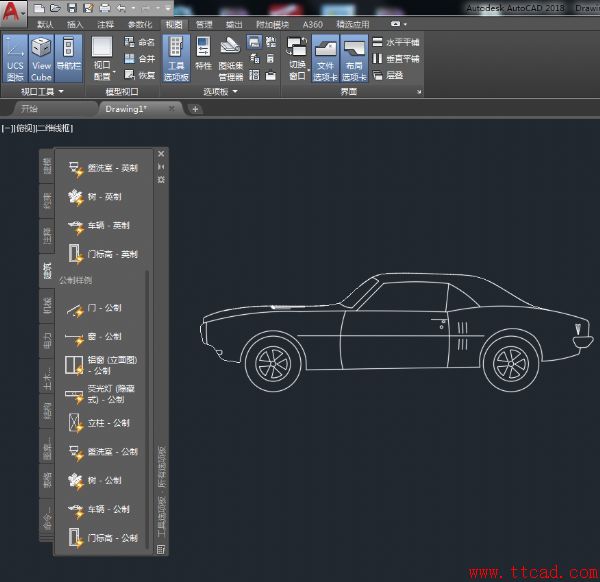Insert the 盥洗室 - 英制 tool from the palette
This screenshot has width=600, height=582.
103,168
